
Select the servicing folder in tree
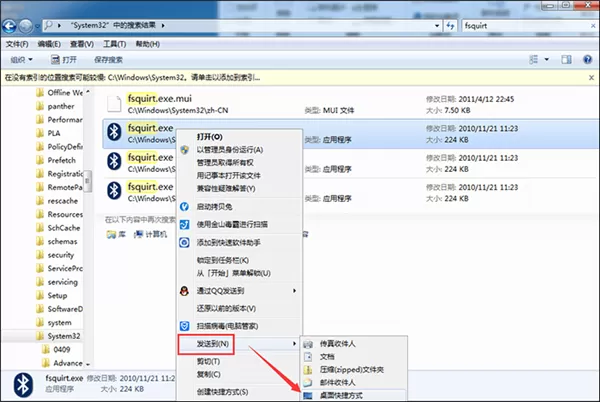[57, 282]
